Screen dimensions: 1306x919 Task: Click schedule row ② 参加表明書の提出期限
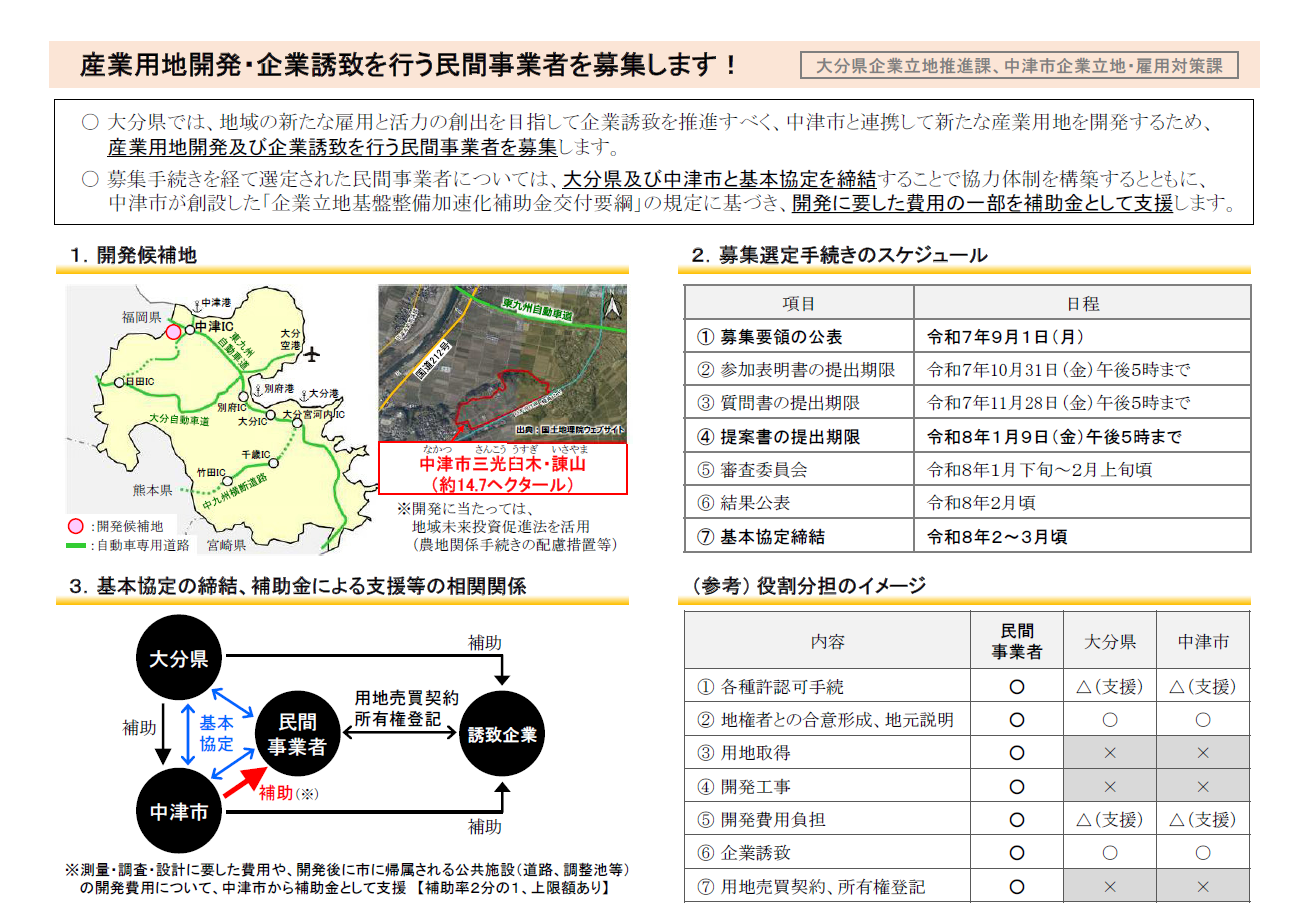pos(799,370)
